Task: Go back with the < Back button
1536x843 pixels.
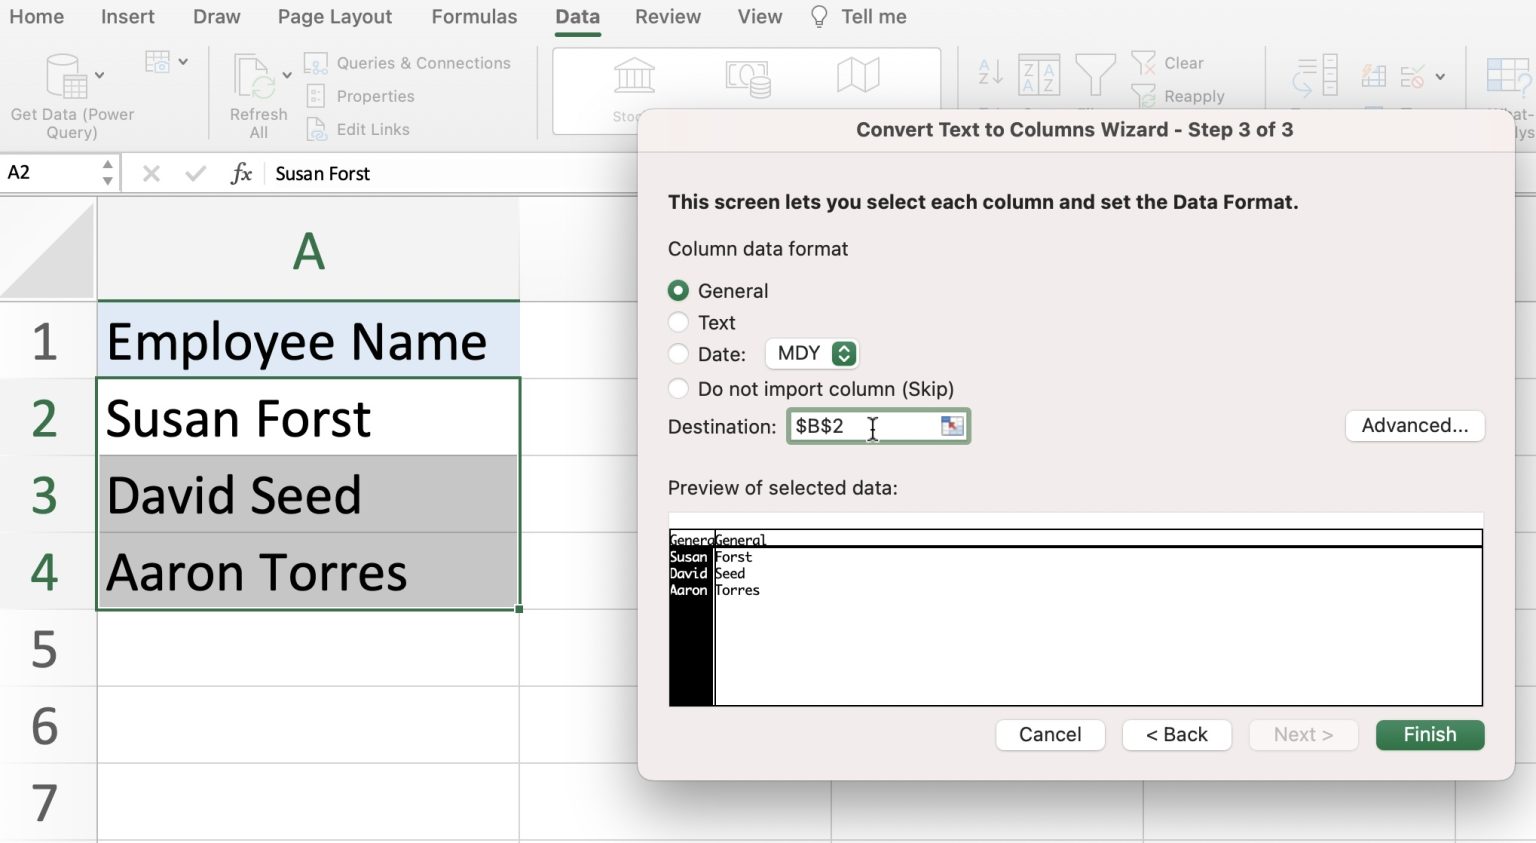Action: pos(1176,735)
